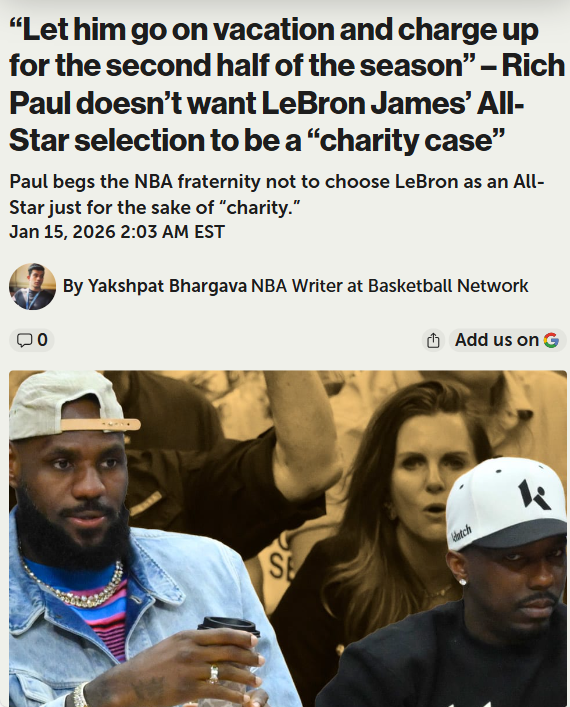570x707 pixels.
Task: Click the author avatar photo
Action: tap(32, 286)
